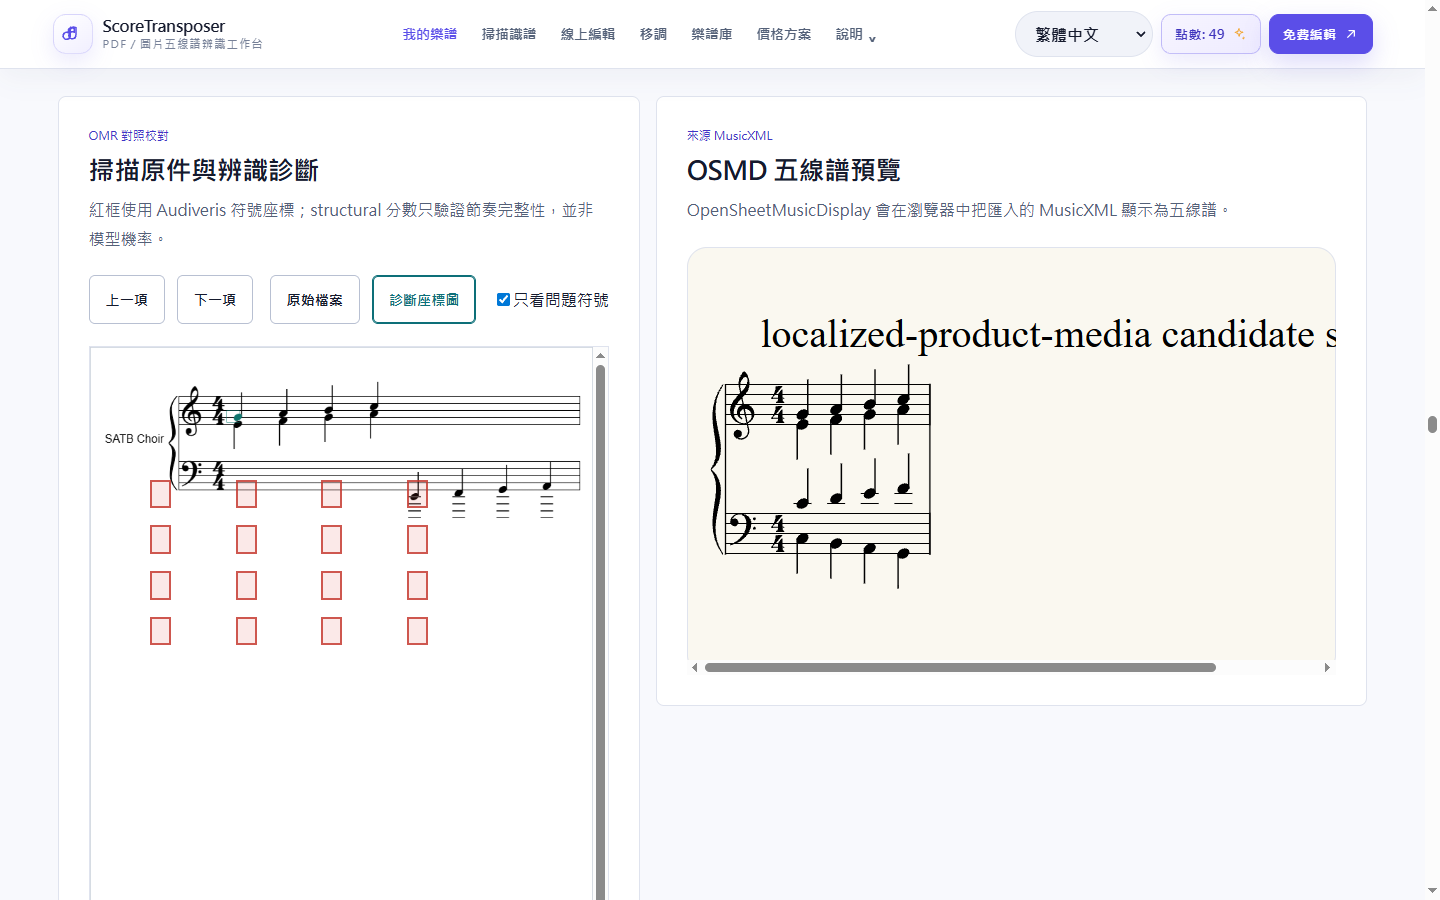Click the scroll up arrow of scan panel
1440x900 pixels.
click(600, 355)
